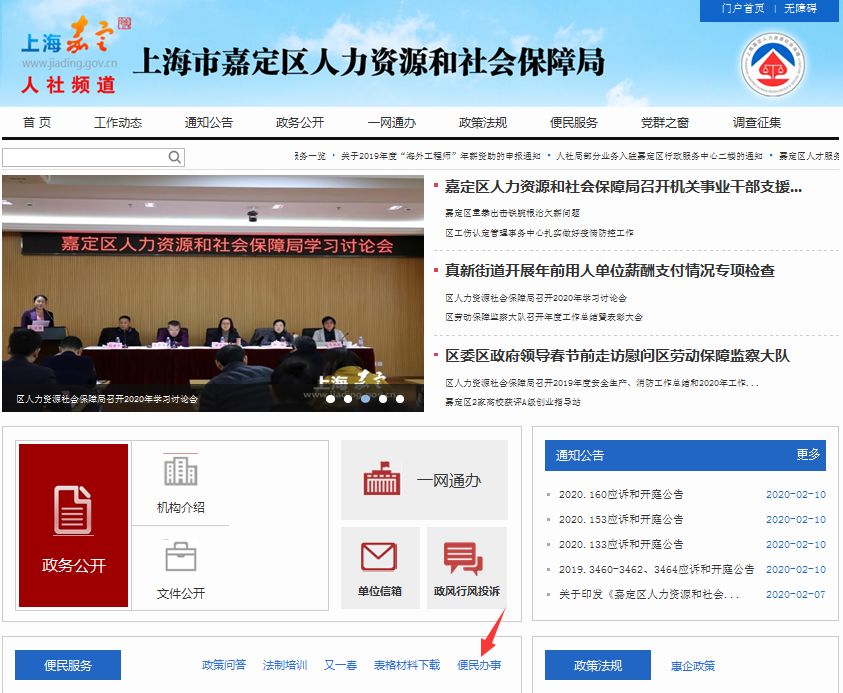The height and width of the screenshot is (693, 843).
Task: Open news 区人力资源社会保障局召开2020年学习讨论会
Action: click(x=535, y=298)
